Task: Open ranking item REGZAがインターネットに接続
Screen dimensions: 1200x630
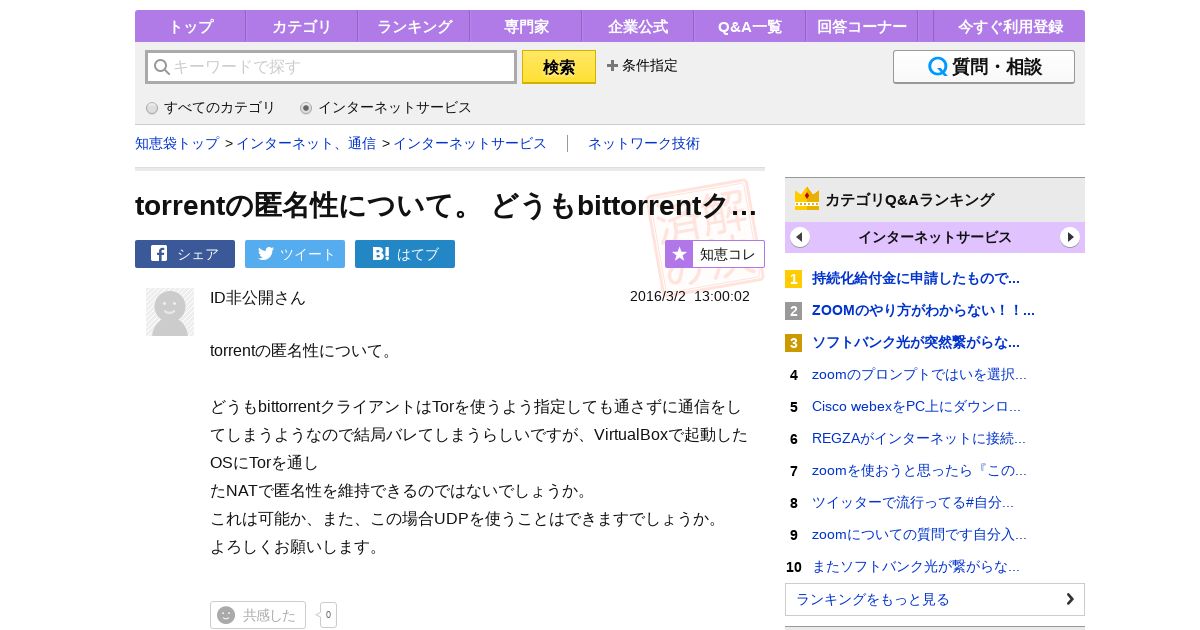Action: coord(919,438)
